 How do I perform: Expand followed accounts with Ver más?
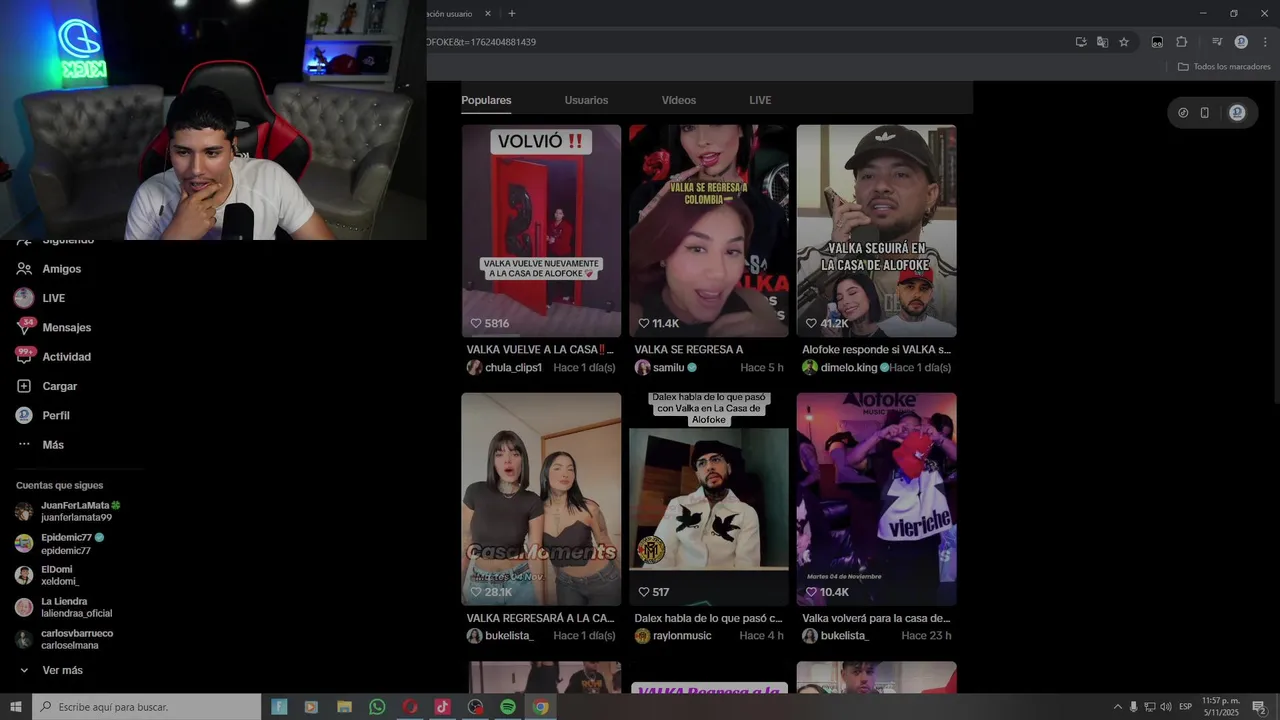(x=50, y=670)
